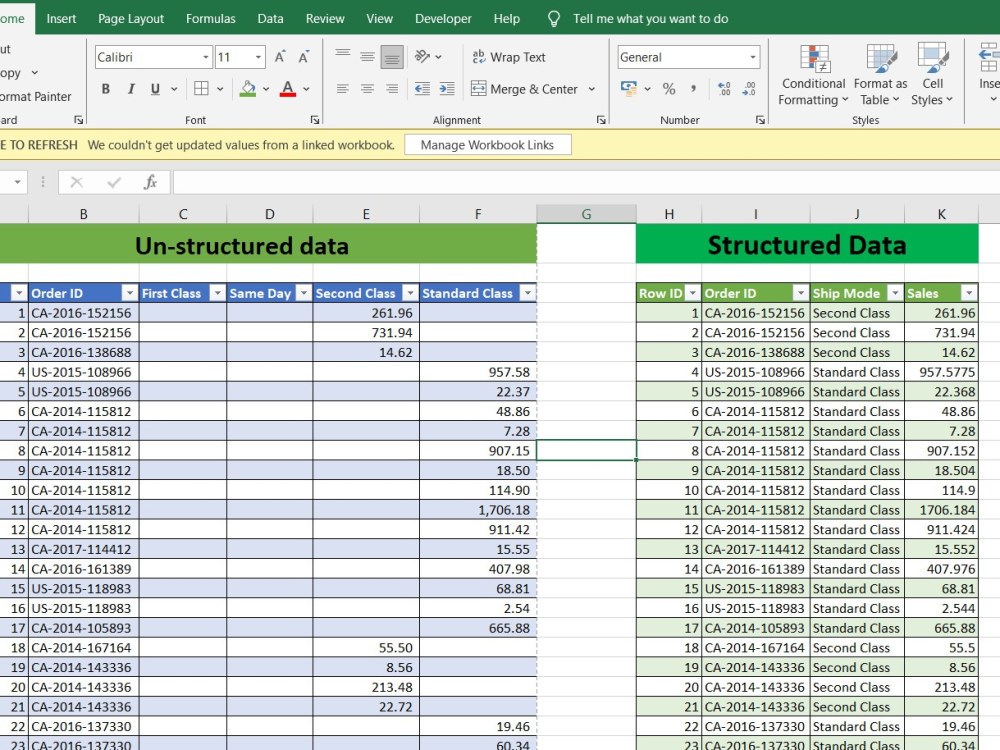Click the Insert Function fx icon
Image resolution: width=1000 pixels, height=750 pixels.
tap(150, 182)
